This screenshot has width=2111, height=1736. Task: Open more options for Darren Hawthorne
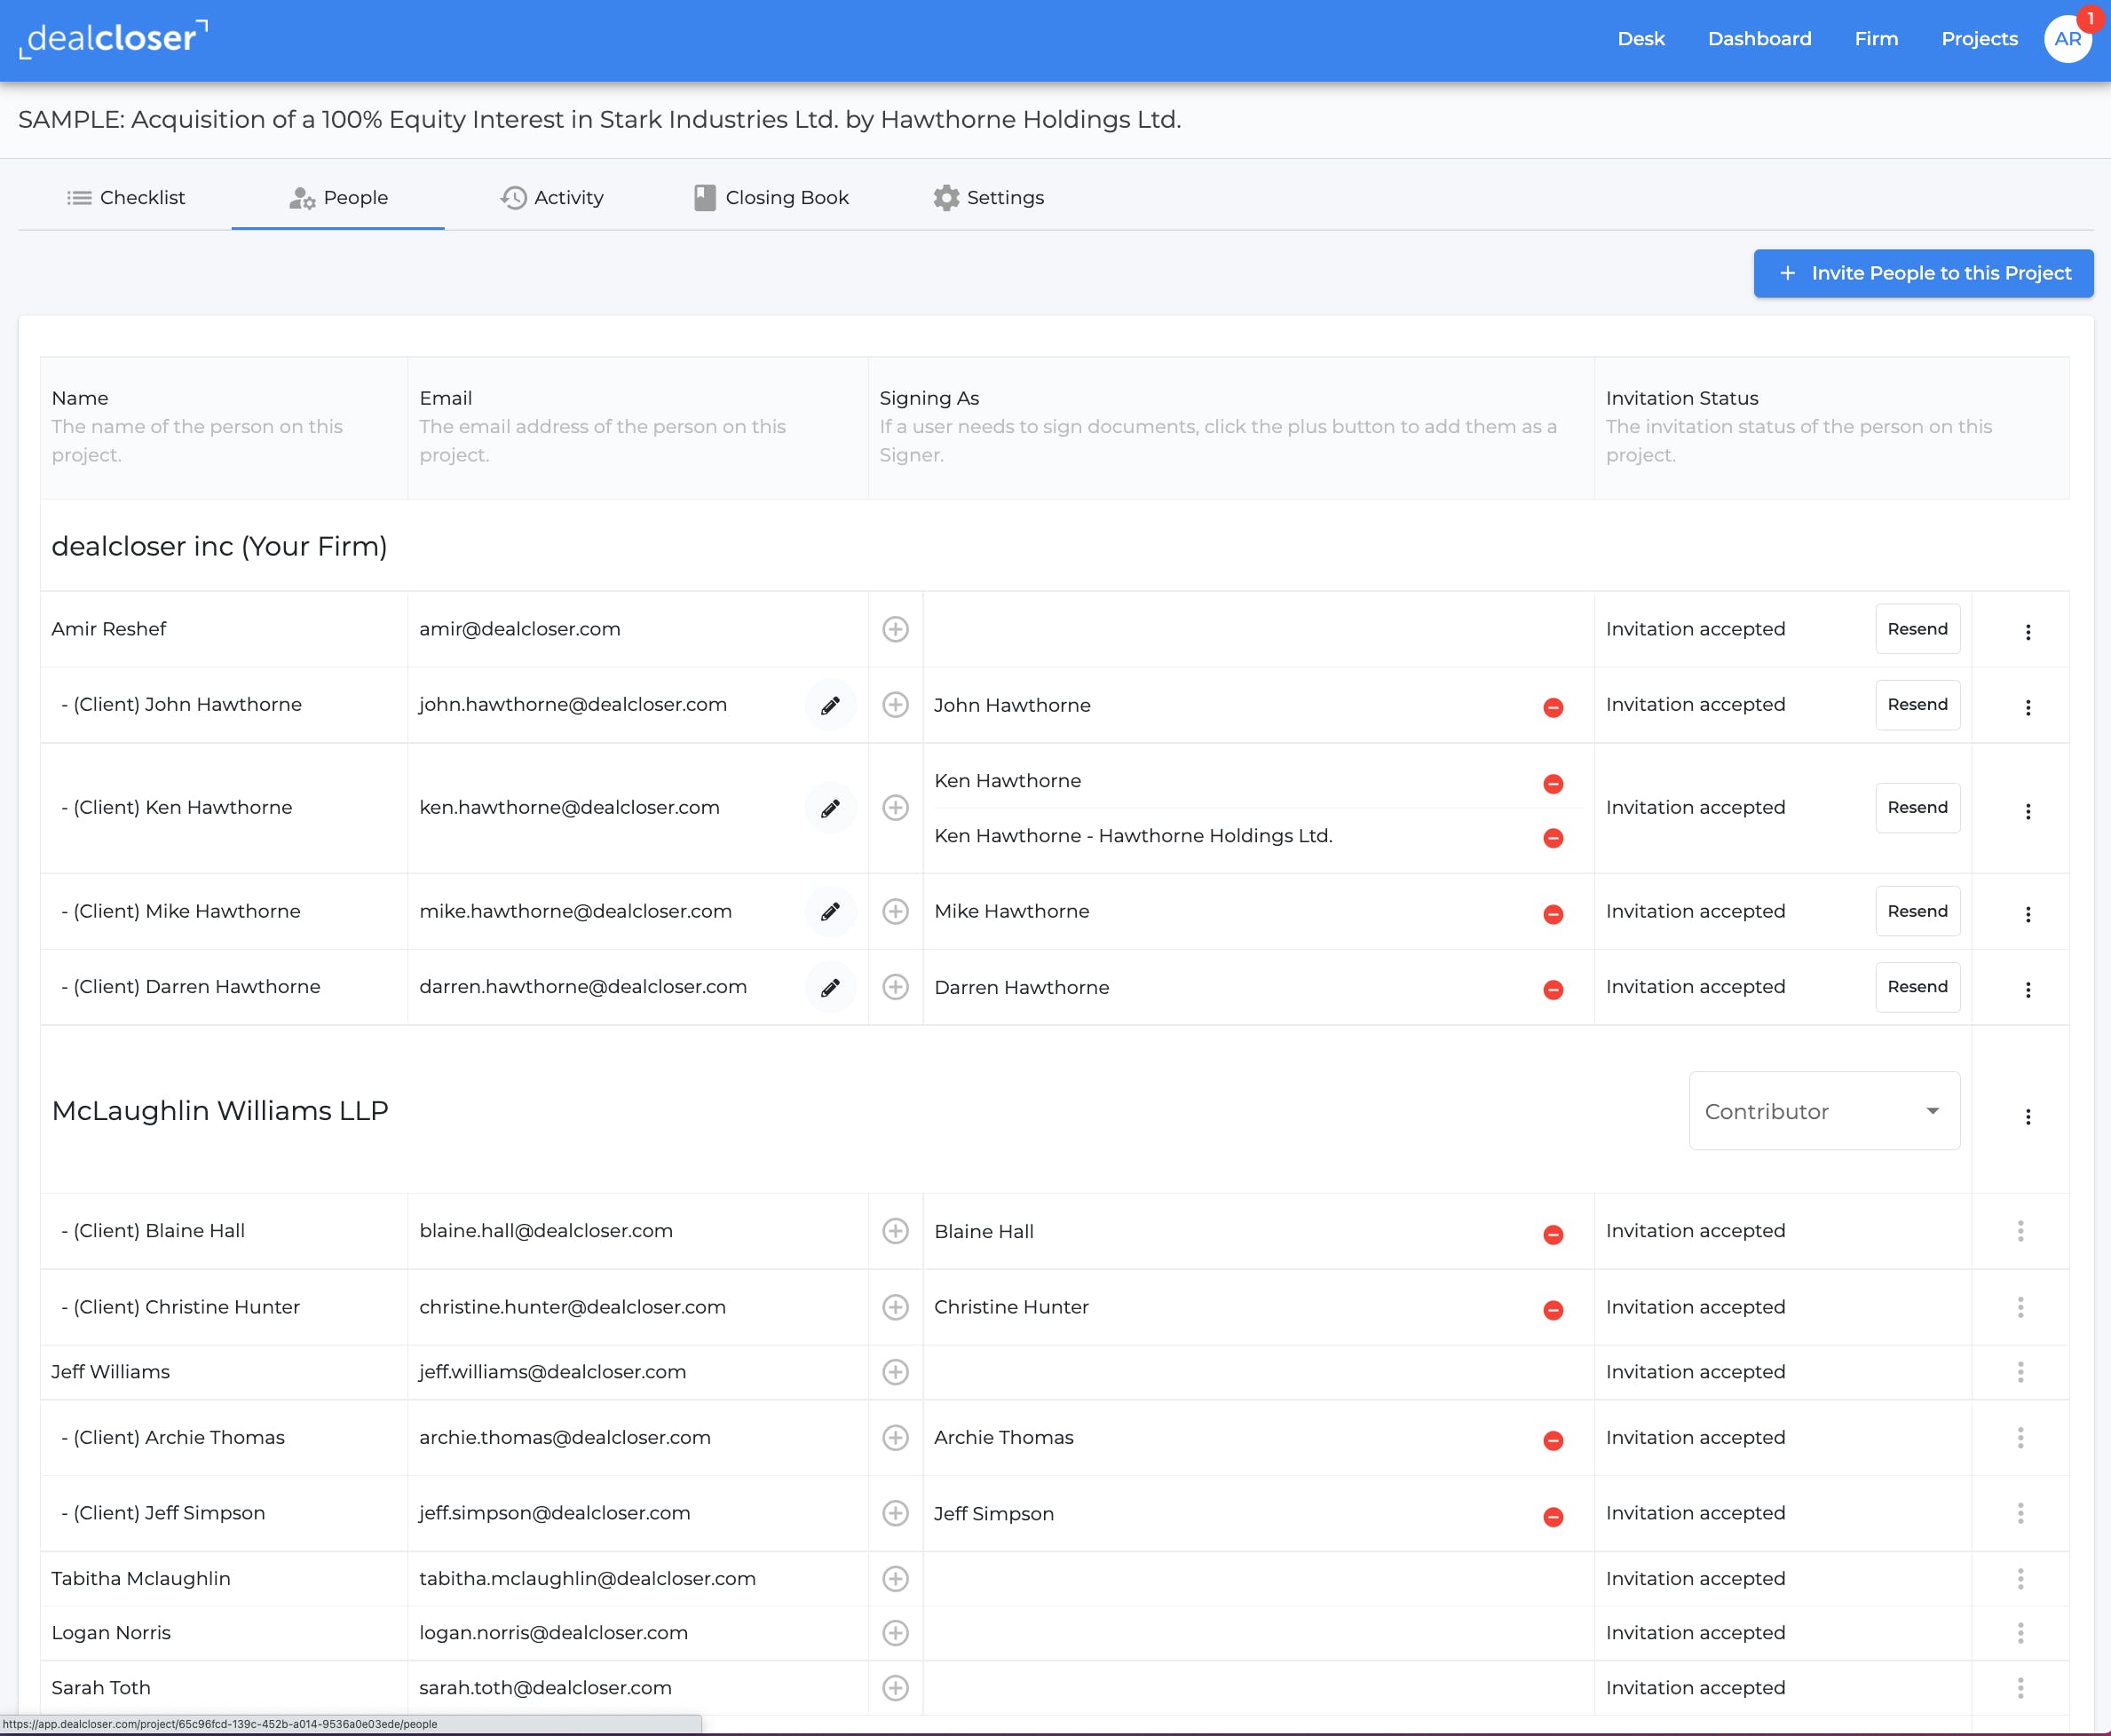(2028, 990)
